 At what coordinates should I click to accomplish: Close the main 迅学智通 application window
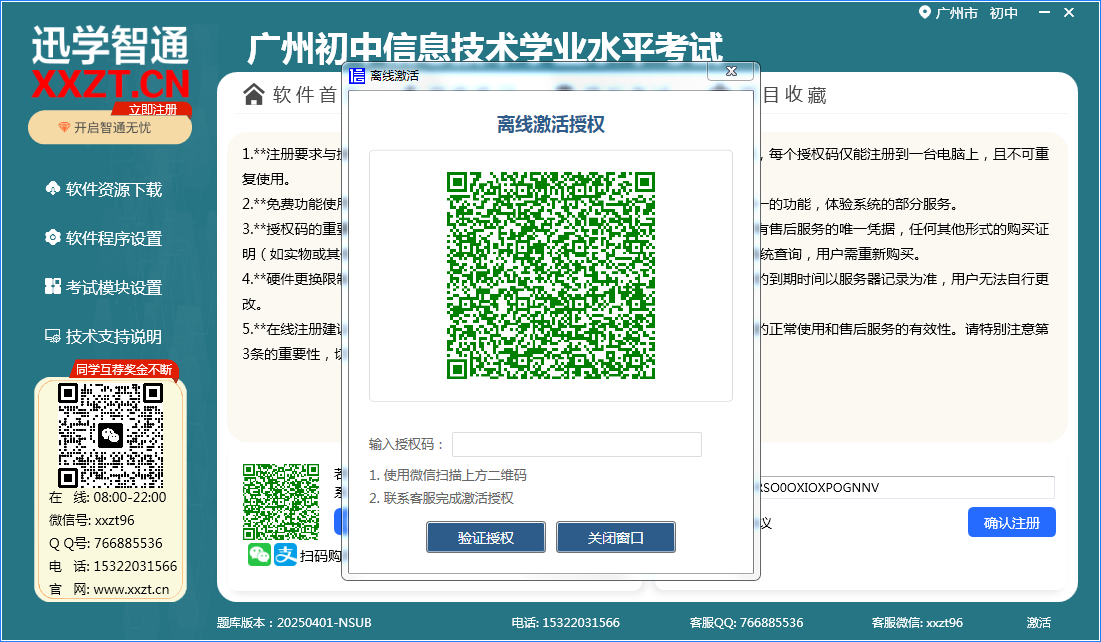1069,13
